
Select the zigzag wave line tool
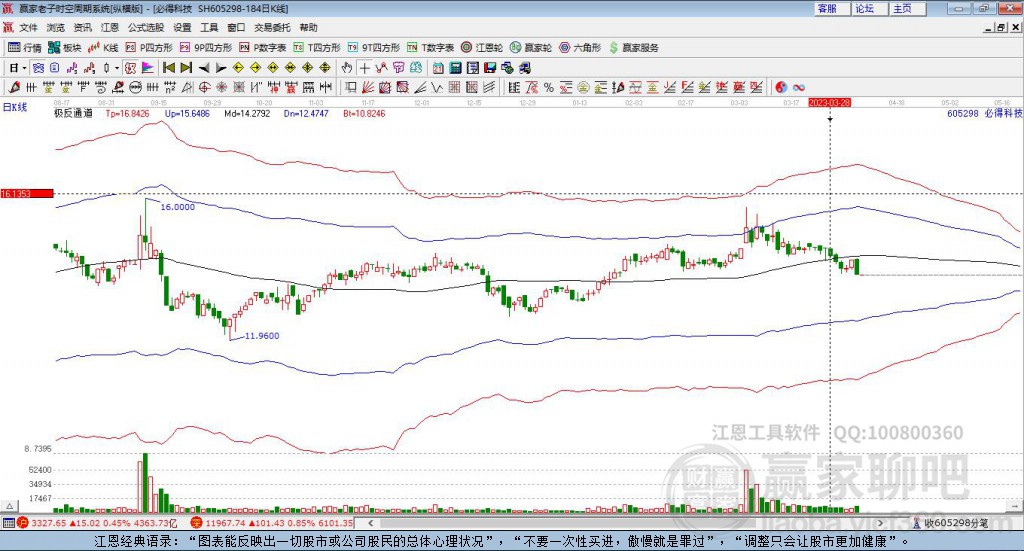(437, 87)
